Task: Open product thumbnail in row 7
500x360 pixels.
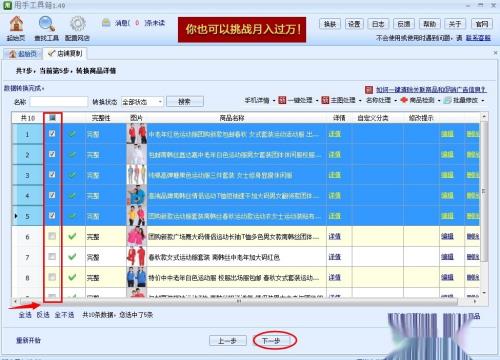Action: click(137, 257)
